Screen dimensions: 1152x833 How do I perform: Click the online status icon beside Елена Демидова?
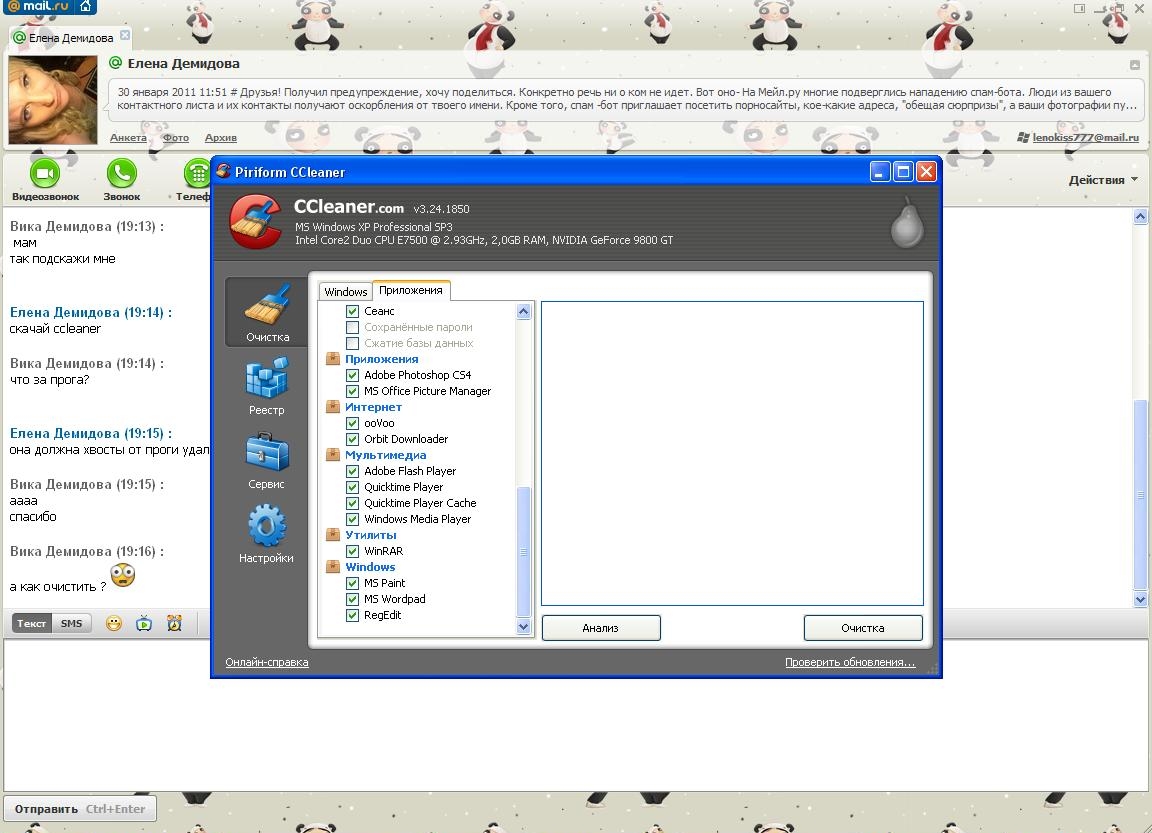[x=115, y=63]
